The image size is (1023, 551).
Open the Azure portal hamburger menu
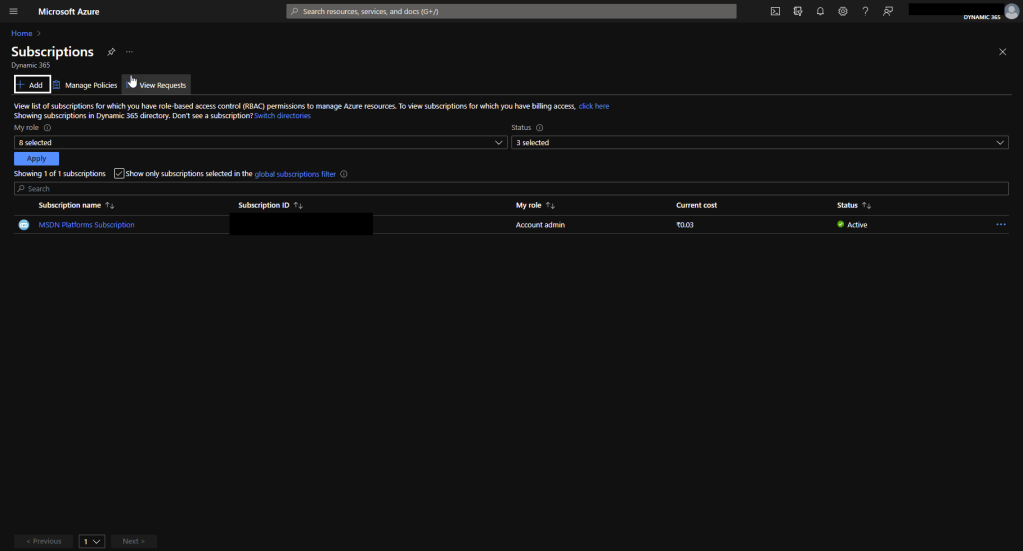(14, 12)
